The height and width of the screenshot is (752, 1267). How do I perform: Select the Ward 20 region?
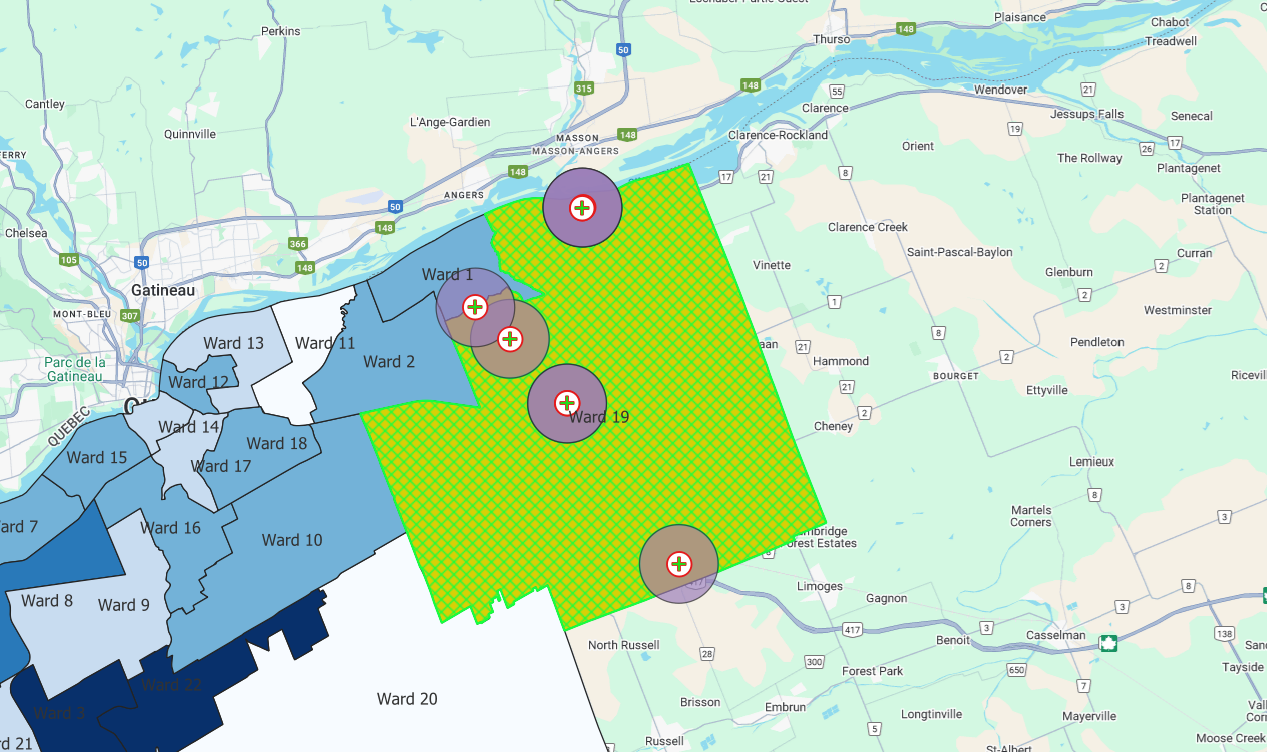(407, 699)
